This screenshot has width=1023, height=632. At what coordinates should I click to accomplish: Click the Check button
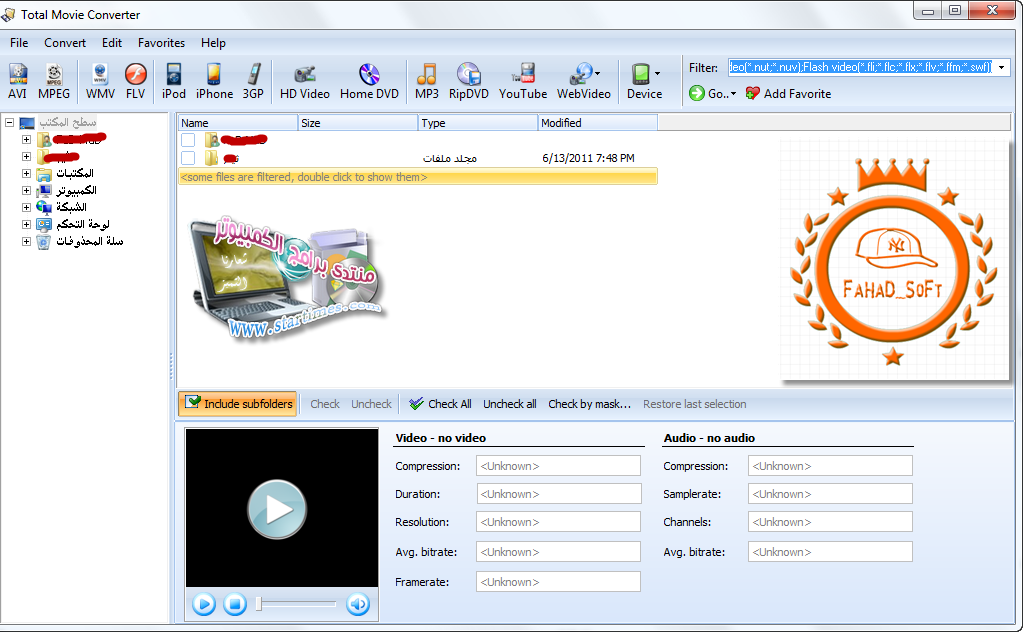click(x=325, y=404)
